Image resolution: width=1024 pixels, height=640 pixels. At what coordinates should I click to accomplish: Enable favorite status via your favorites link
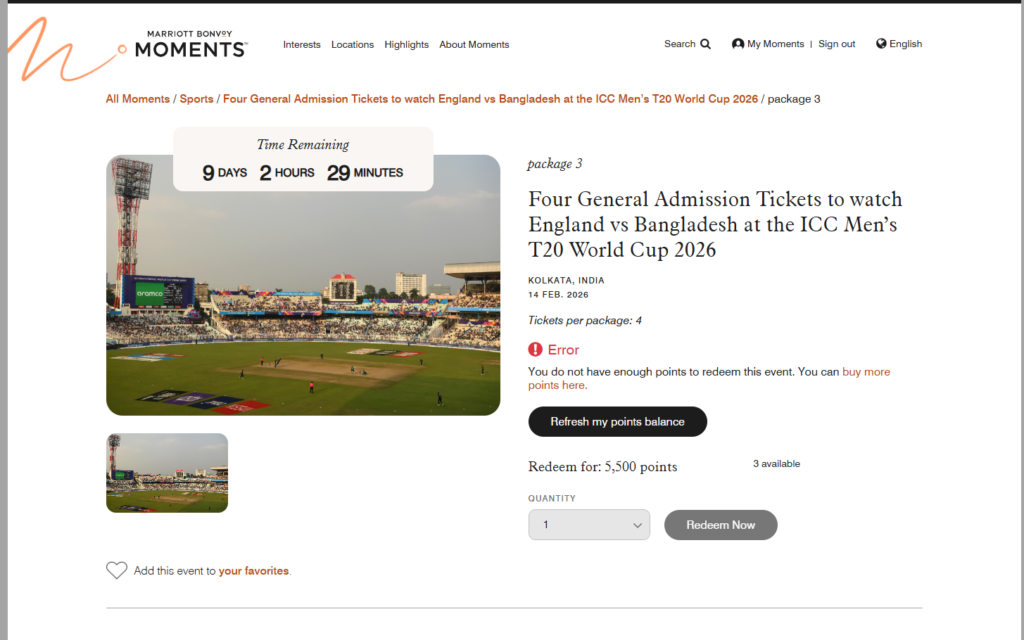pyautogui.click(x=253, y=570)
